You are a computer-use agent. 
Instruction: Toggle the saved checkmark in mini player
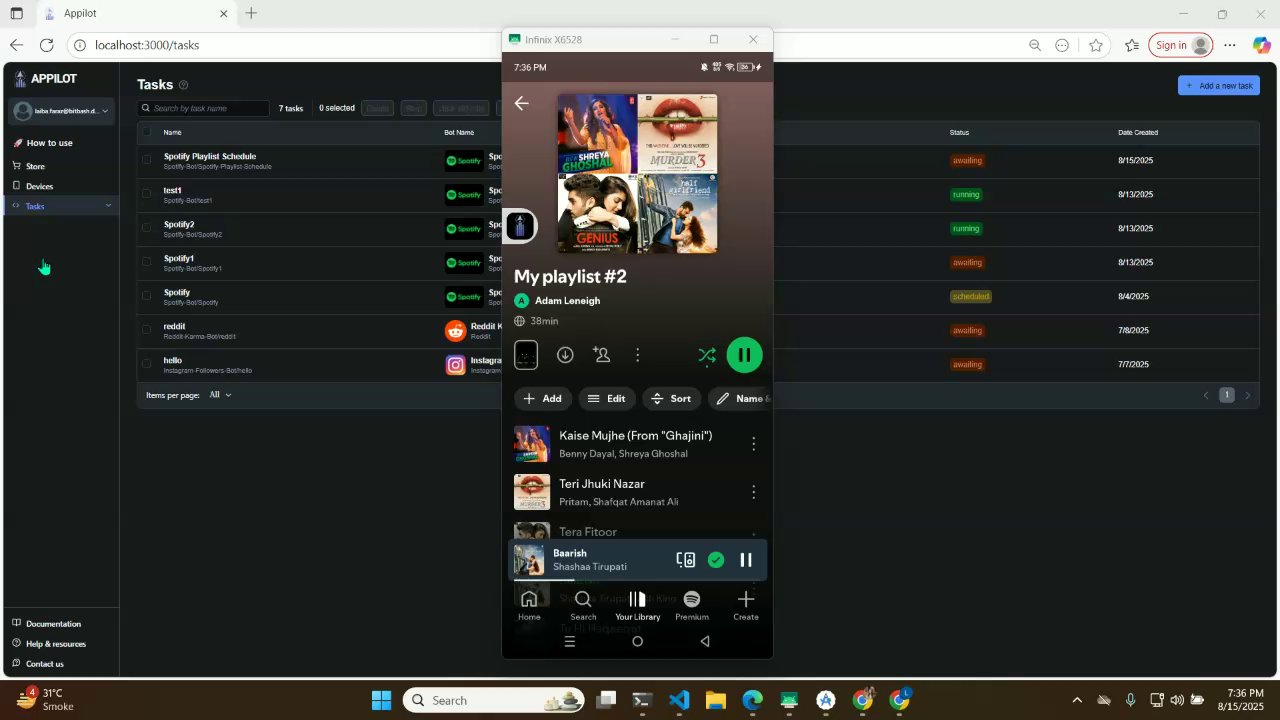(716, 560)
